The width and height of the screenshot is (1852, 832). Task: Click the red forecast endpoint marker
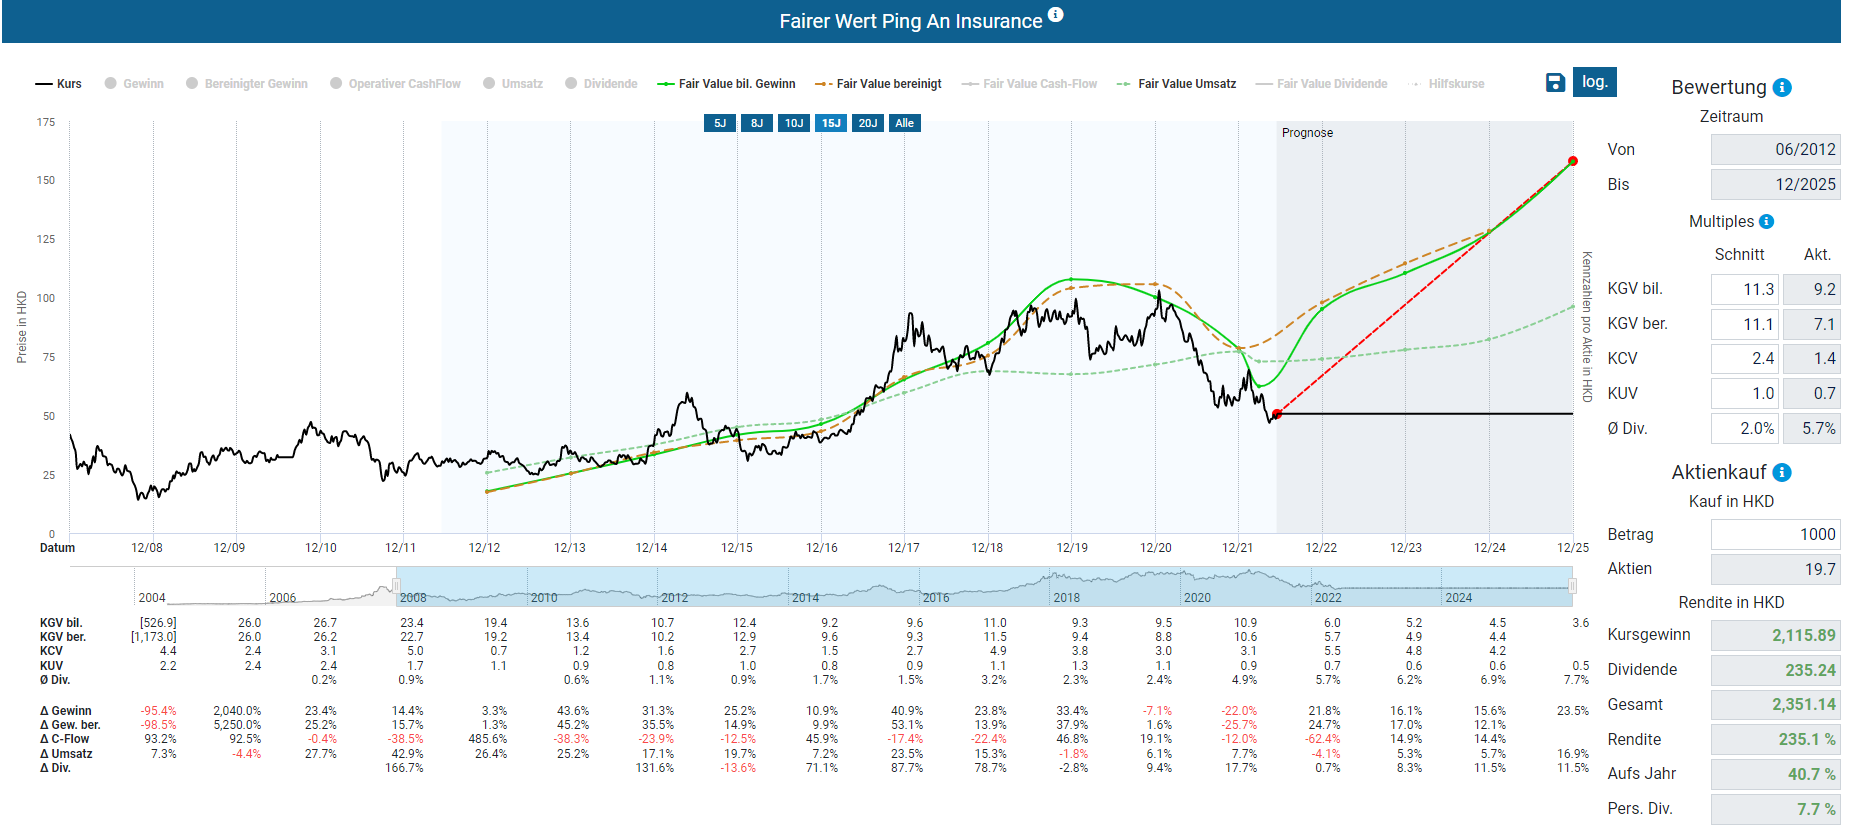(x=1573, y=161)
